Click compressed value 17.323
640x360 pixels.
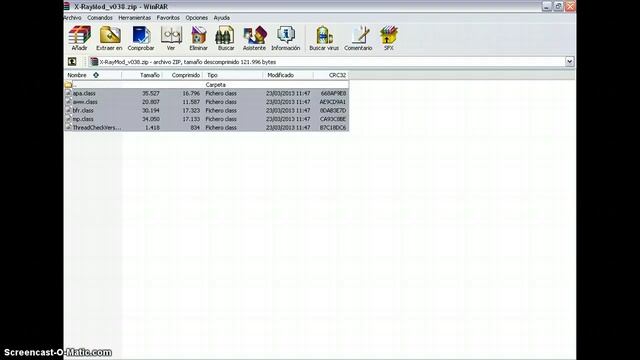191,111
